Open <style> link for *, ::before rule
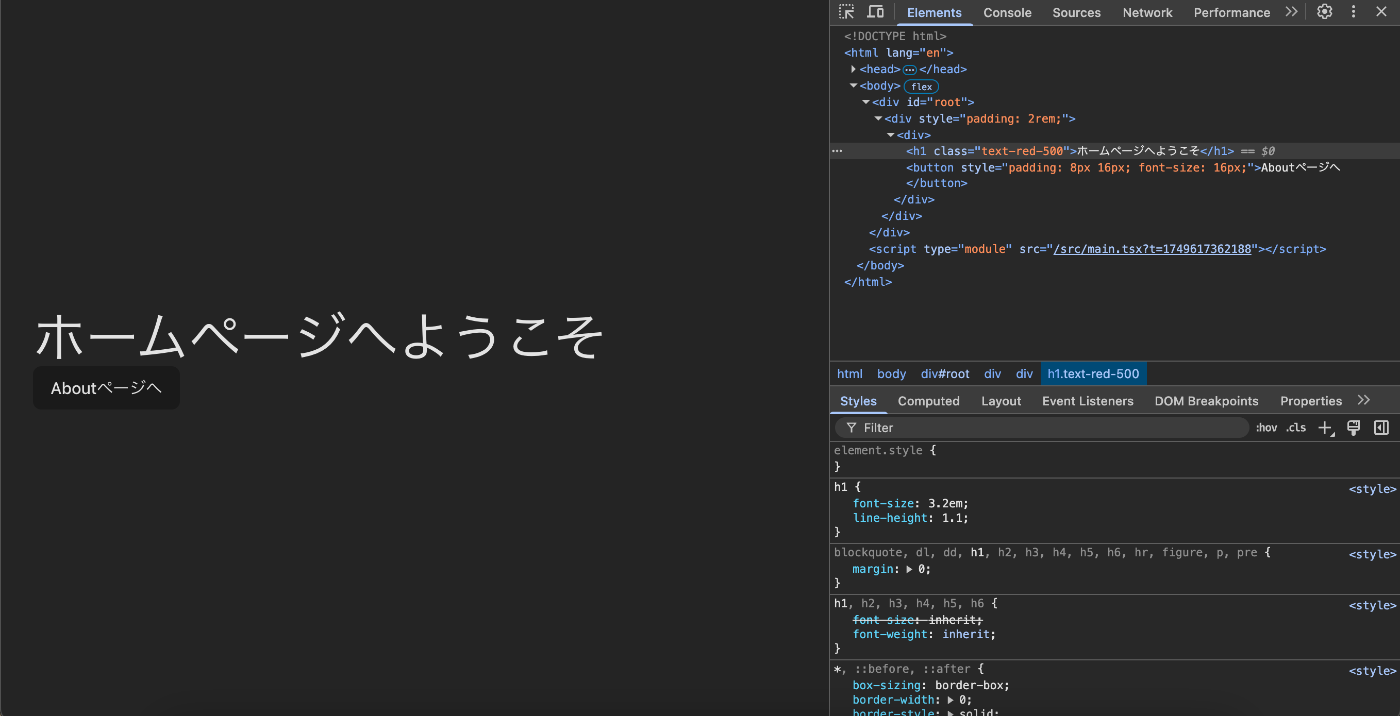This screenshot has width=1400, height=716. 1372,671
